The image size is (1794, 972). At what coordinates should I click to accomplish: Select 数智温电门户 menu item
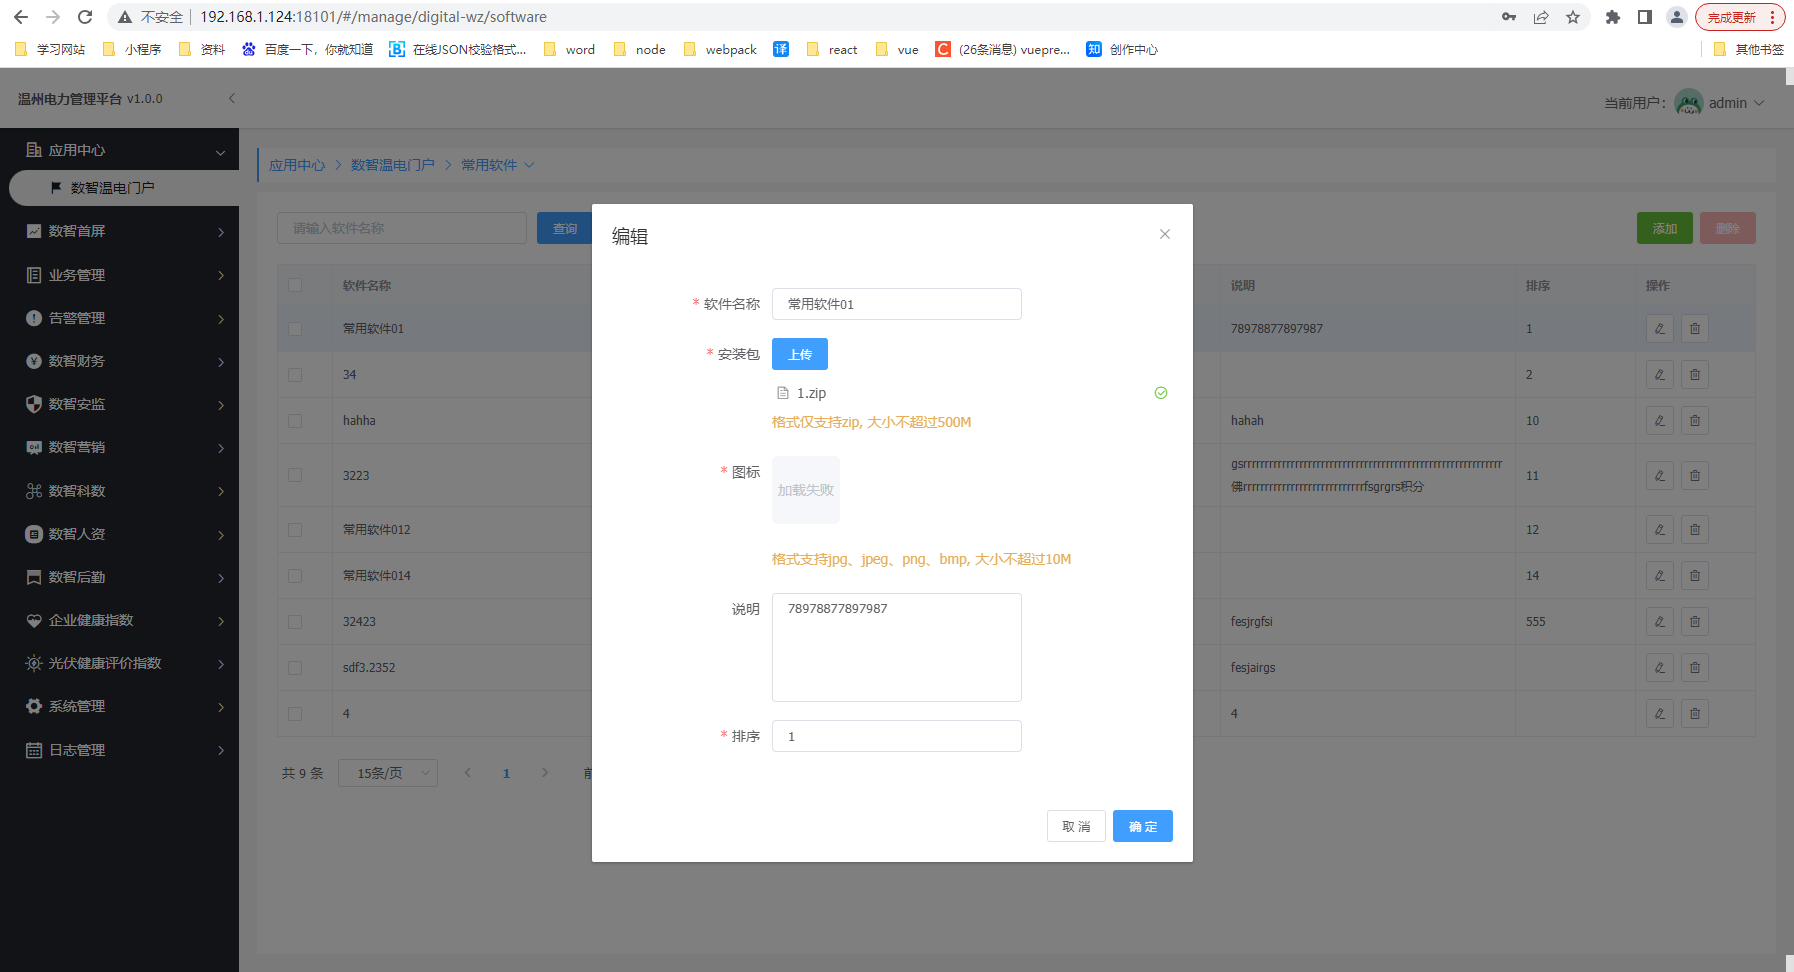tap(124, 188)
